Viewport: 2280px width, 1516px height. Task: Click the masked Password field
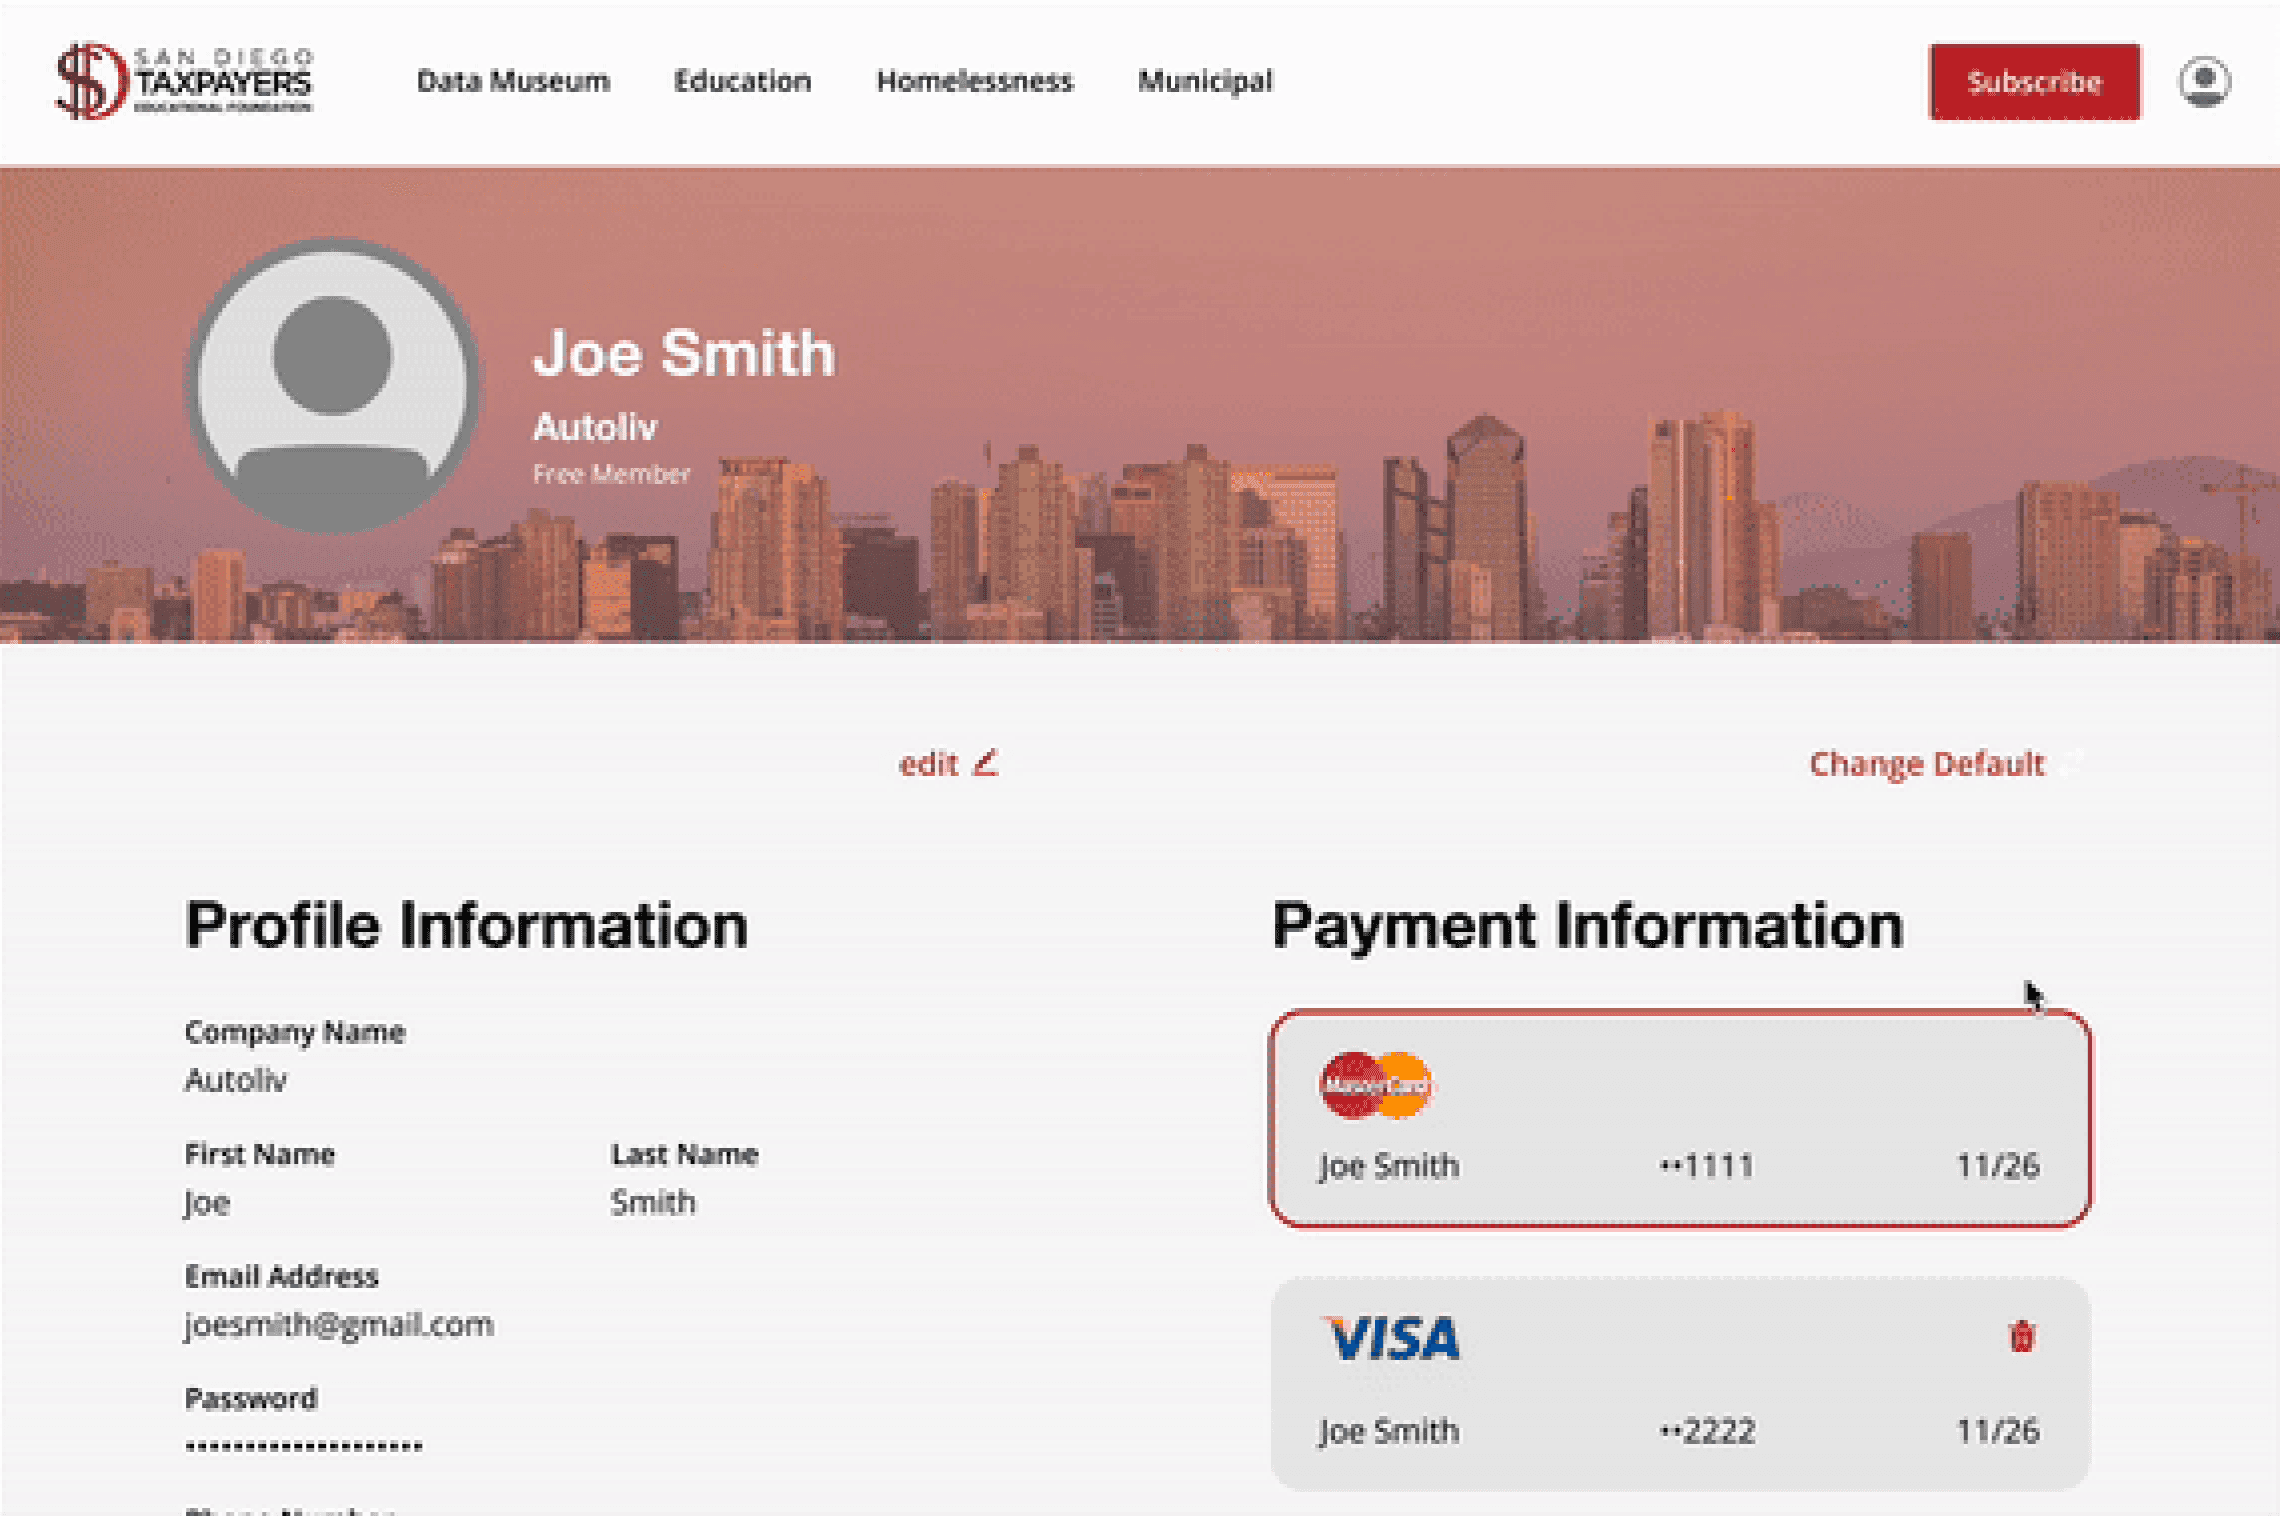click(x=303, y=1445)
